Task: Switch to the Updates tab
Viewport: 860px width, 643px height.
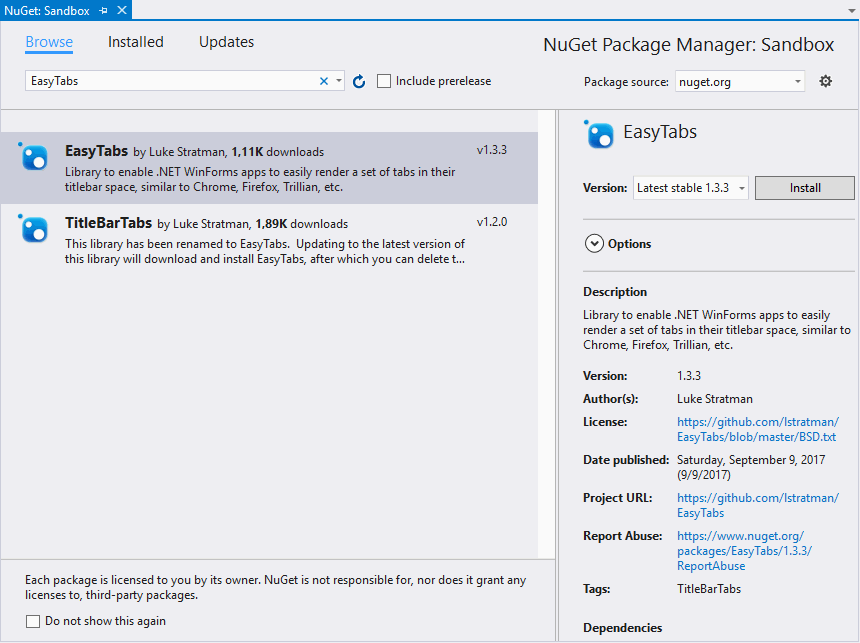Action: pos(227,42)
